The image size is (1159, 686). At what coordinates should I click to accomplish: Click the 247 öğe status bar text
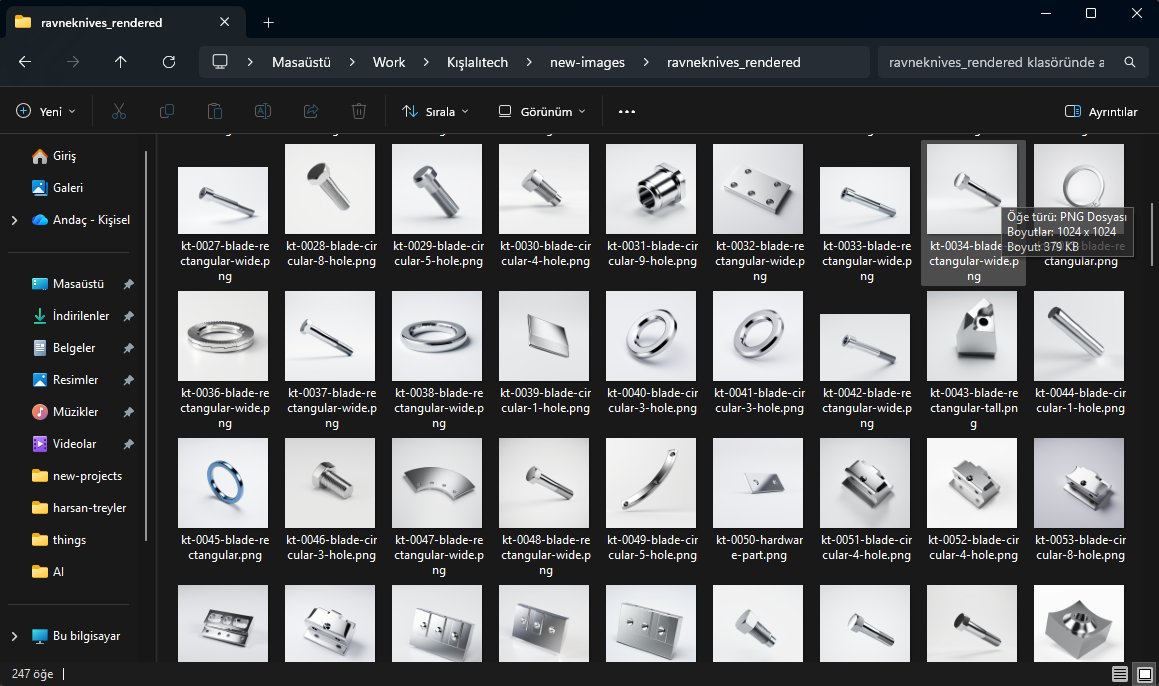tap(33, 673)
